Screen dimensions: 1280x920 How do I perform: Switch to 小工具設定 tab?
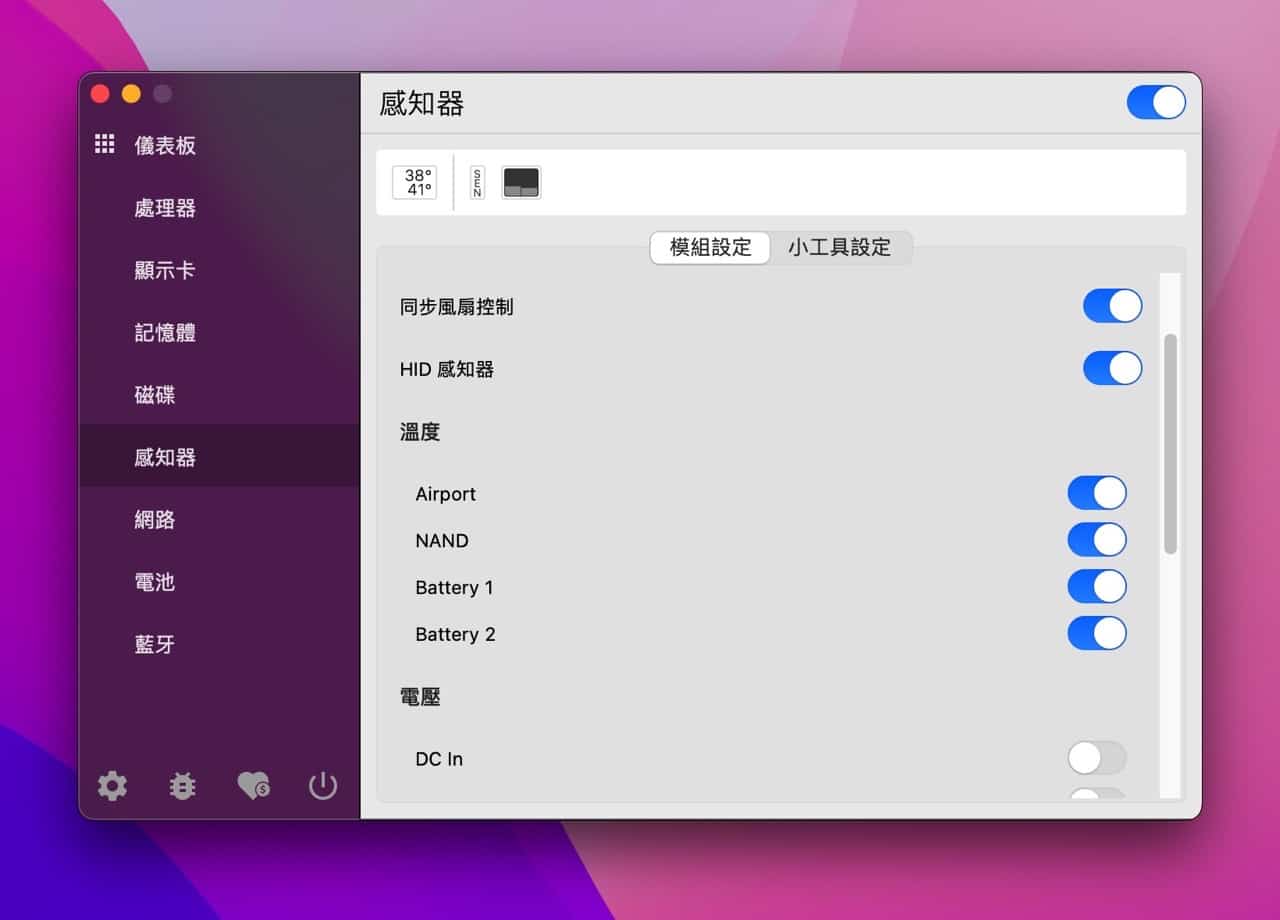[x=839, y=247]
